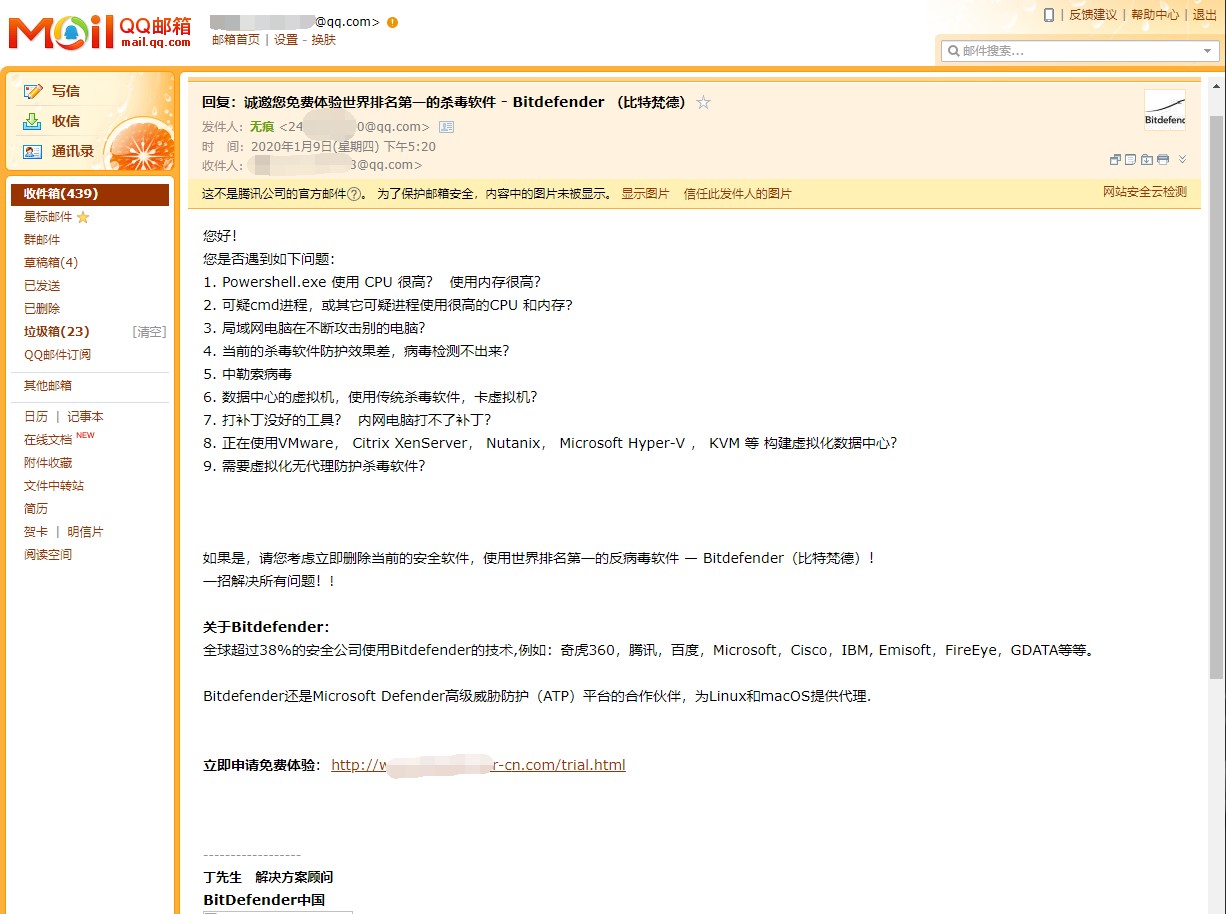The height and width of the screenshot is (914, 1226).
Task: Click 收信 to receive mail
Action: [x=66, y=121]
